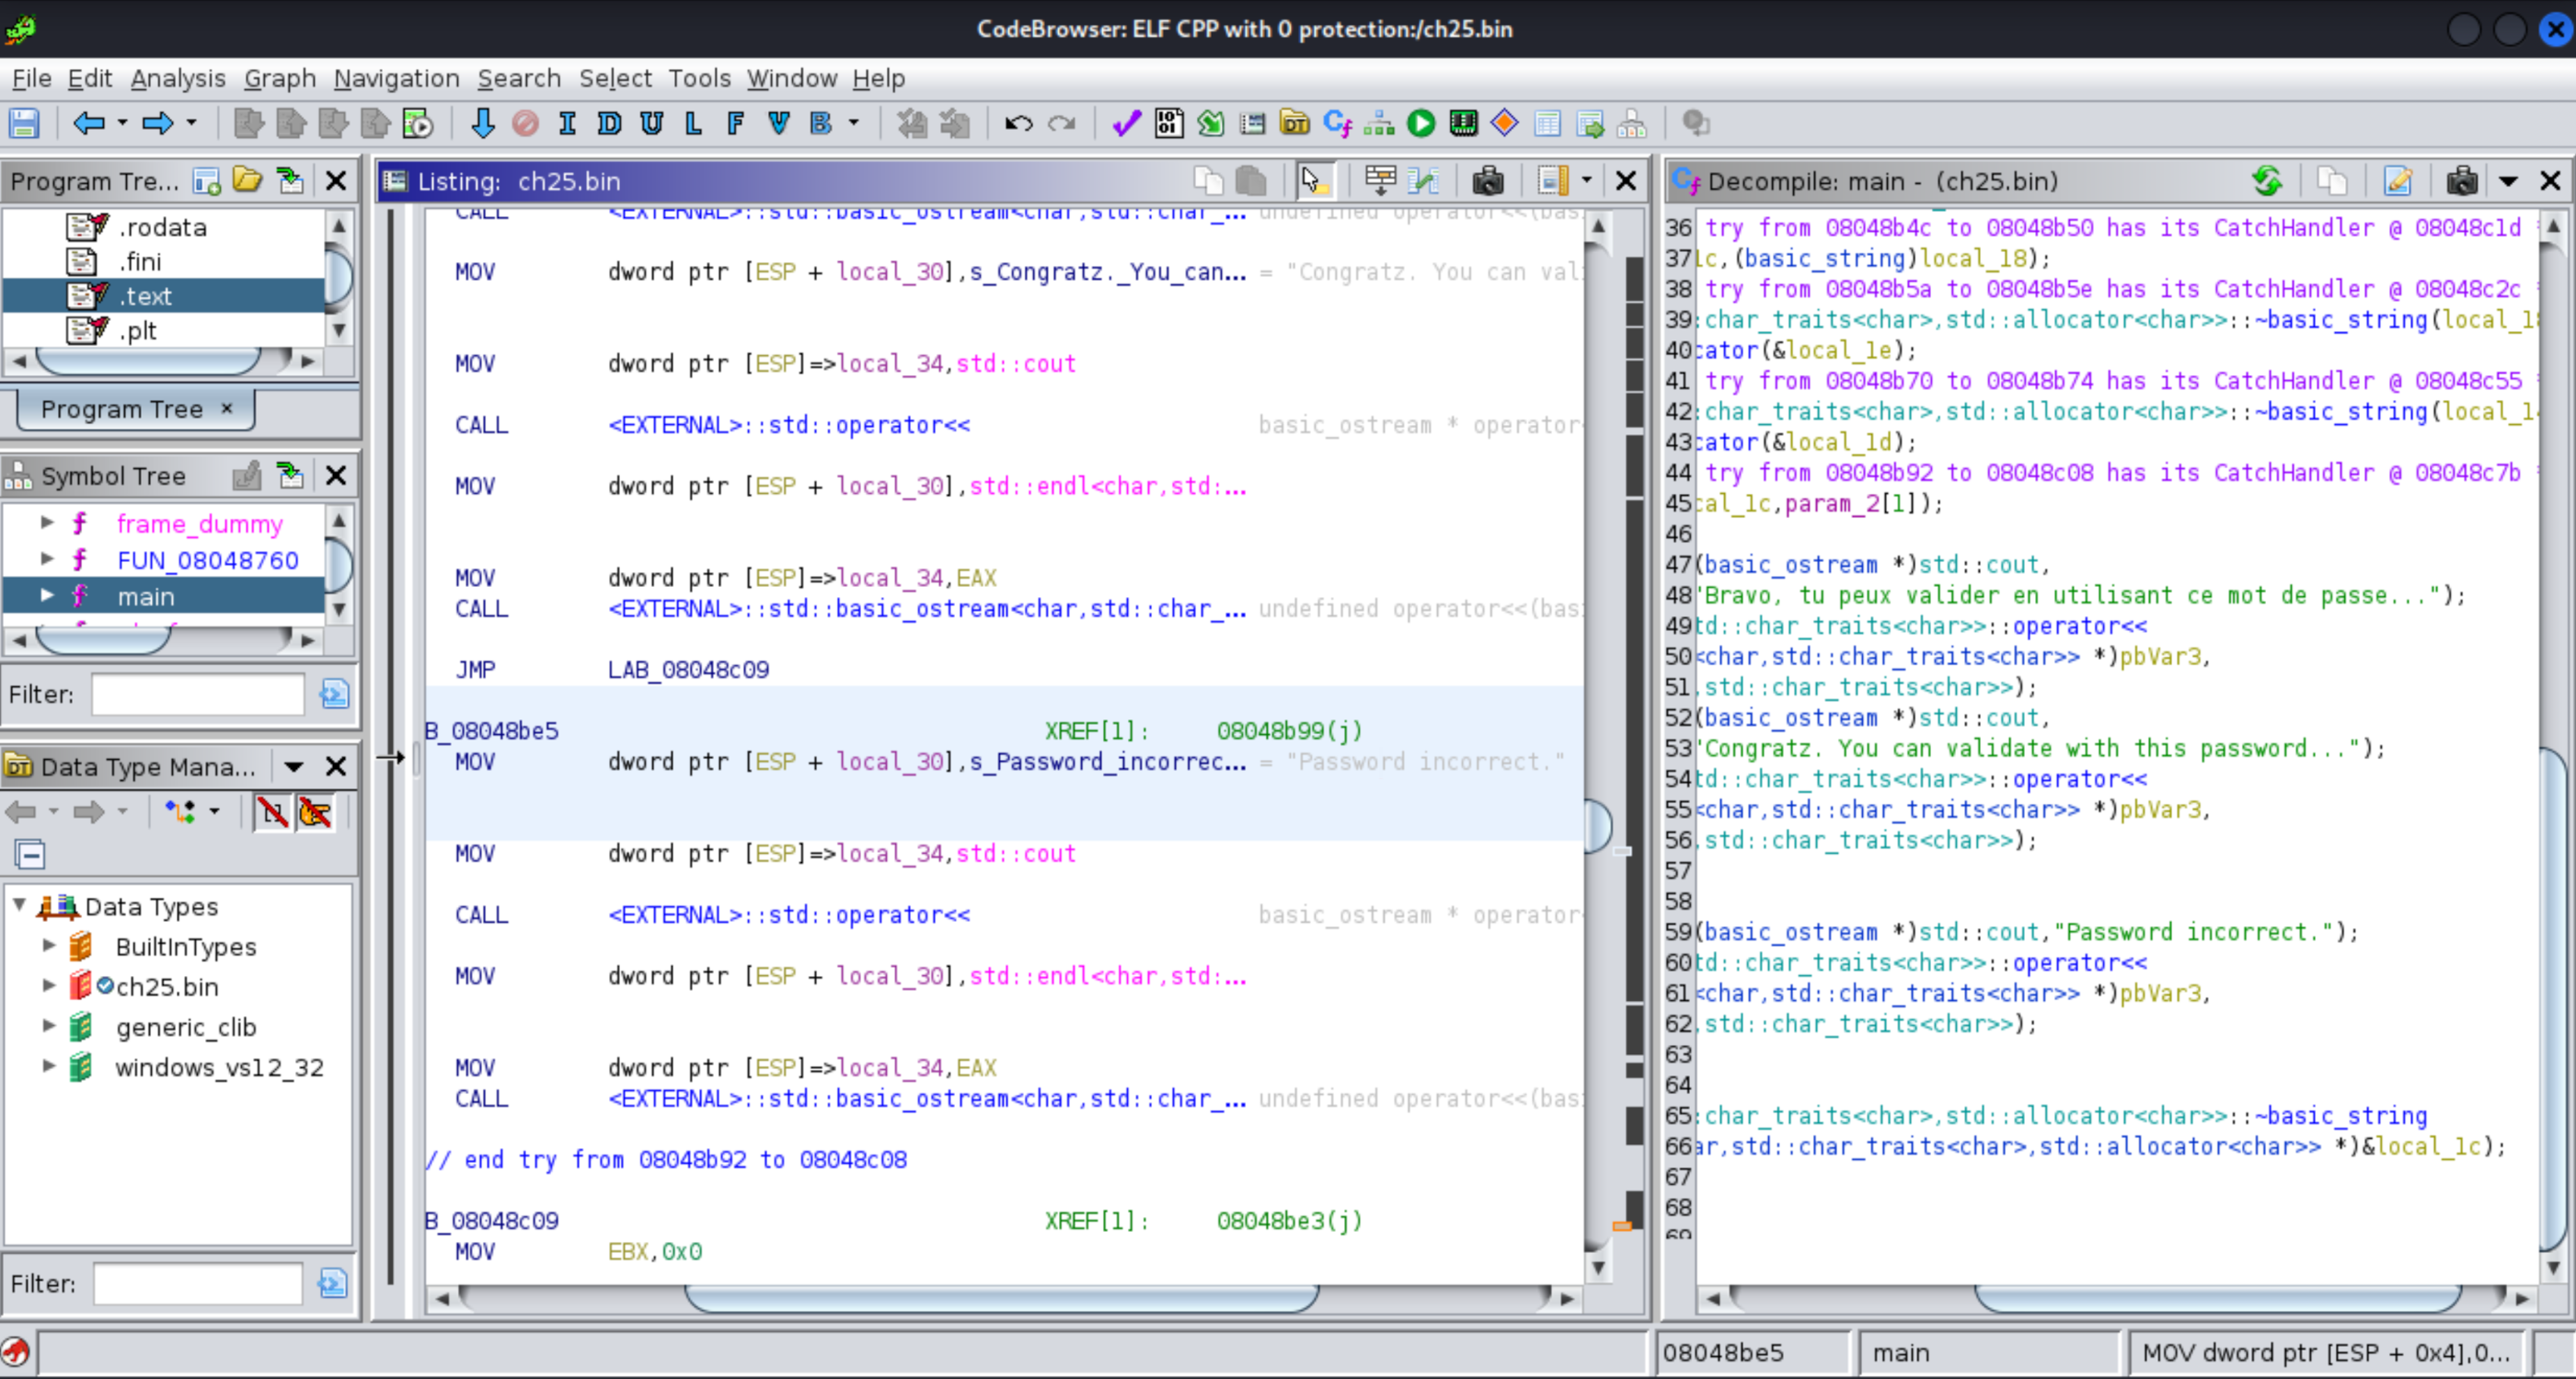This screenshot has height=1379, width=2576.
Task: Toggle the Listing mouse hover mode cursor icon
Action: click(x=1312, y=180)
